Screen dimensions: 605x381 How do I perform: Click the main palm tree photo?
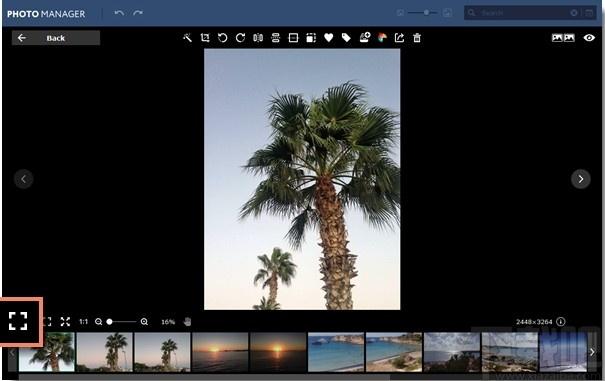(x=302, y=179)
